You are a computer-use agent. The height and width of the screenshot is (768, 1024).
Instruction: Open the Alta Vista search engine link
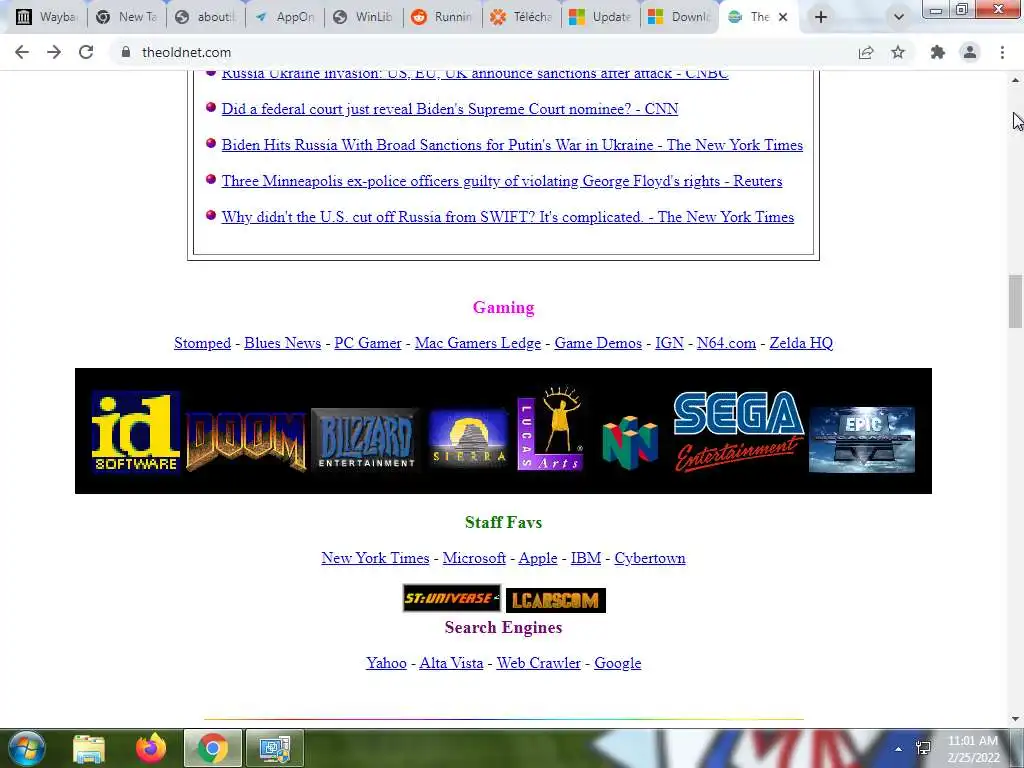point(451,663)
